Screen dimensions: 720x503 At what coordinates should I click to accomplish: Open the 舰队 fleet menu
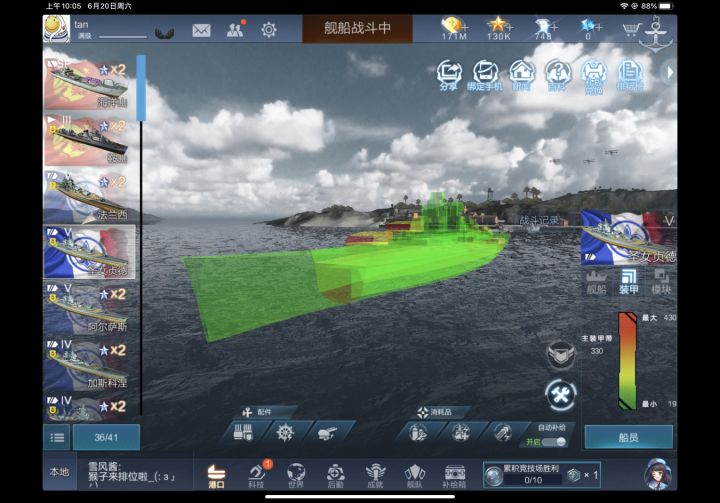coord(415,476)
